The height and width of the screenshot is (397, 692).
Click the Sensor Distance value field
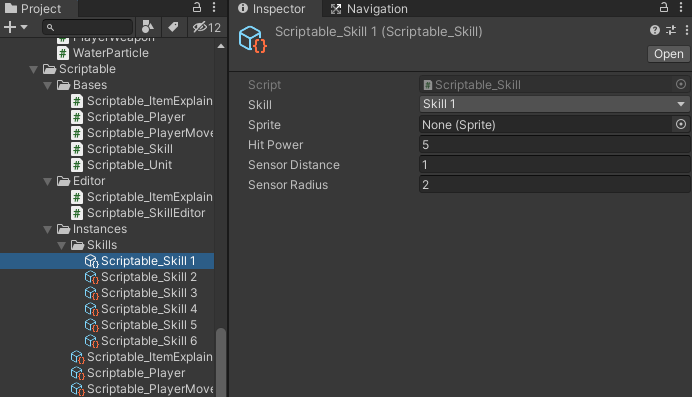pyautogui.click(x=554, y=165)
